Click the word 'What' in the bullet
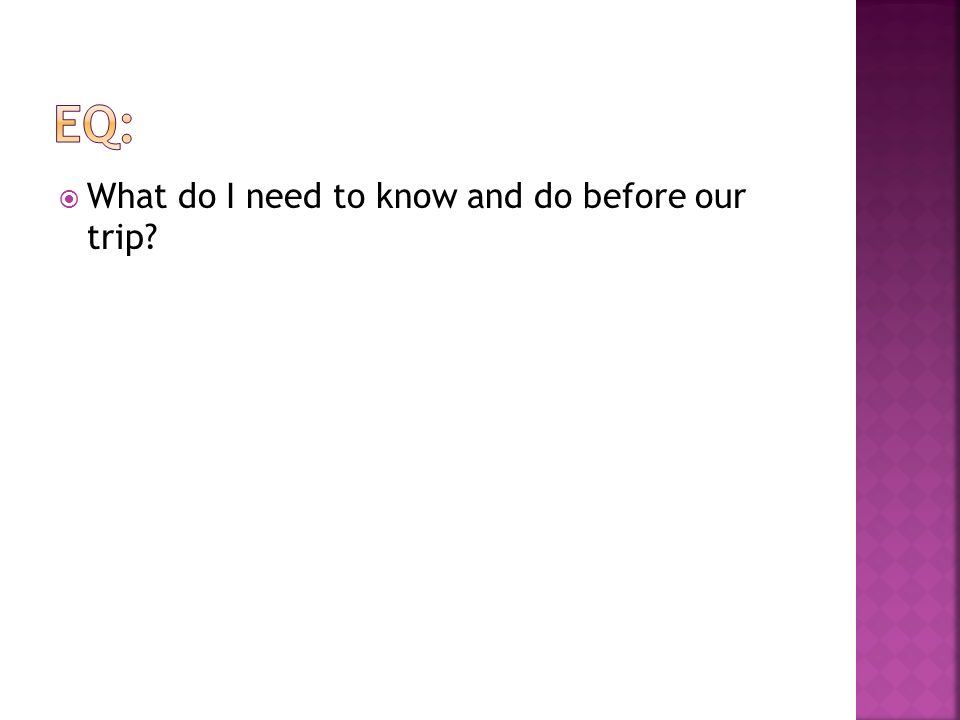960x720 pixels. click(x=127, y=196)
